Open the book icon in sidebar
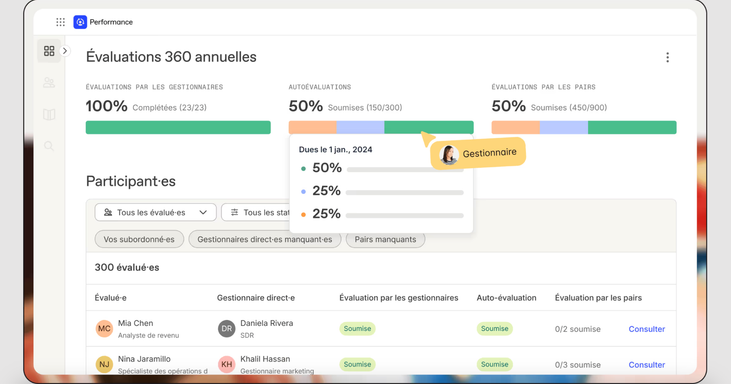 tap(49, 115)
